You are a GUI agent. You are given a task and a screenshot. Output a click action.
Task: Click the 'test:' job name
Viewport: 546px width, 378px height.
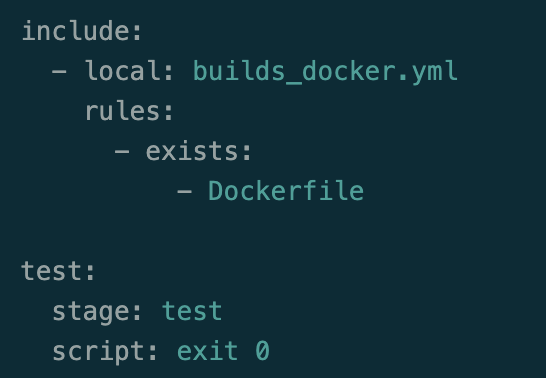58,271
